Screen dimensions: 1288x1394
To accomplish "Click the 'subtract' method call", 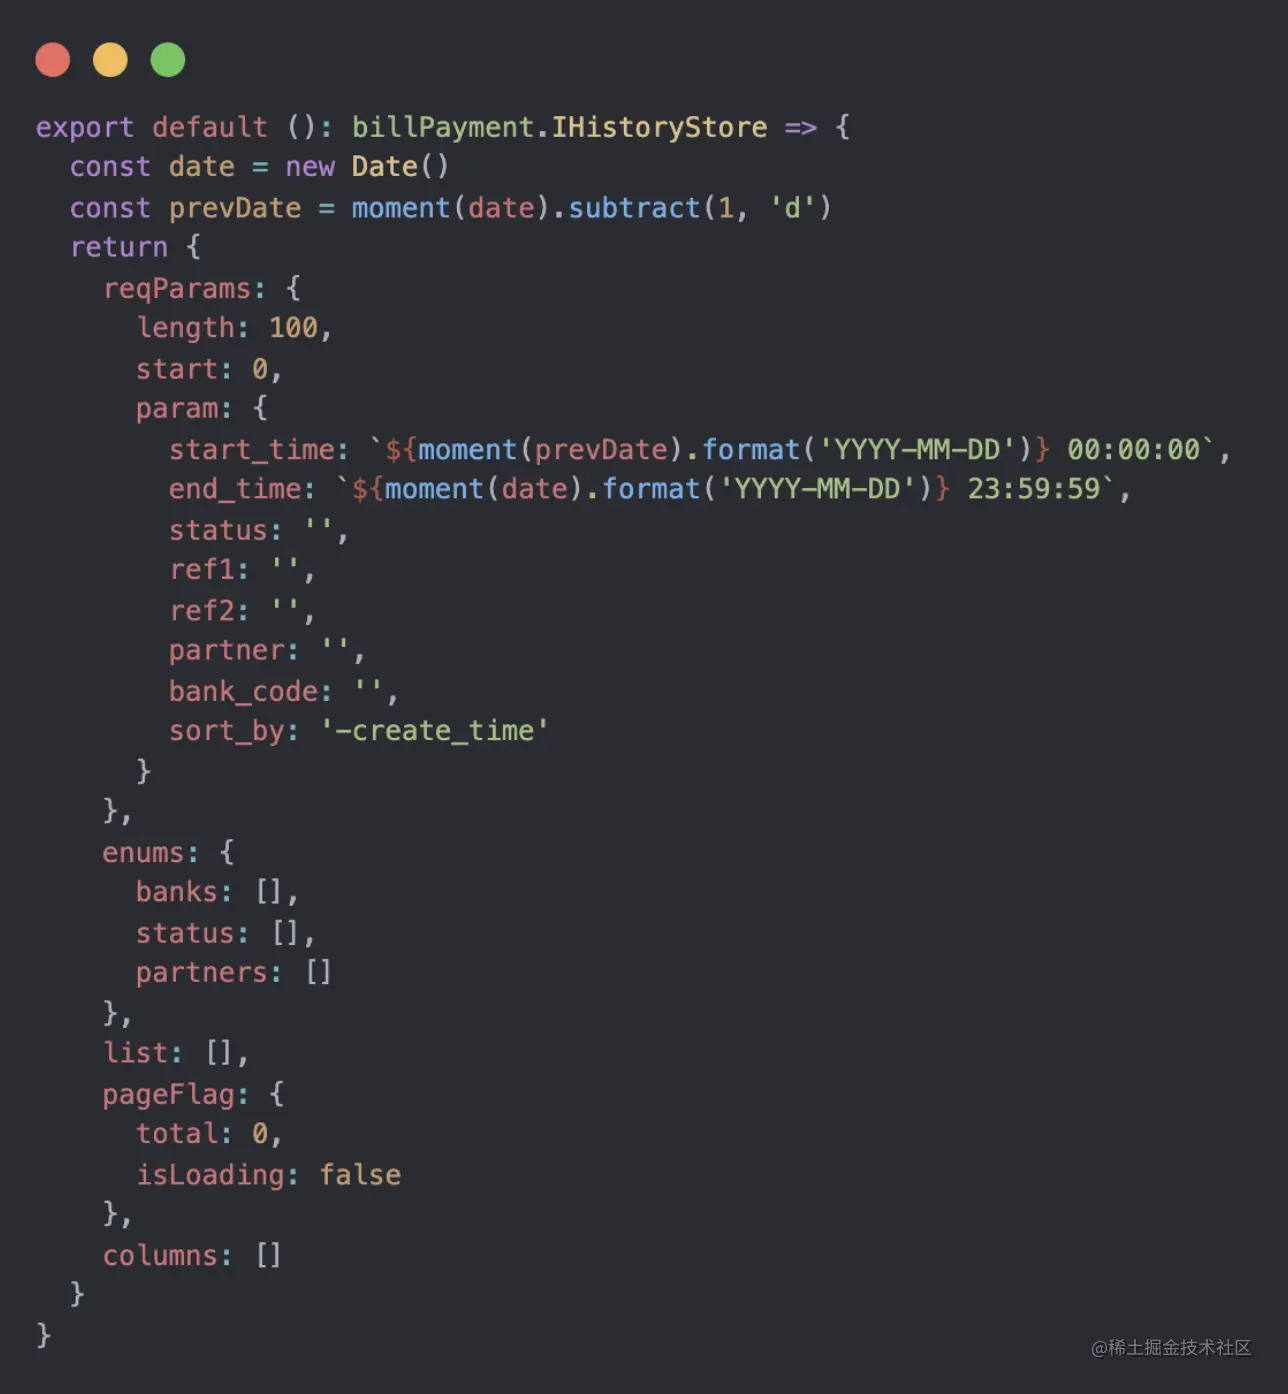I will coord(634,208).
